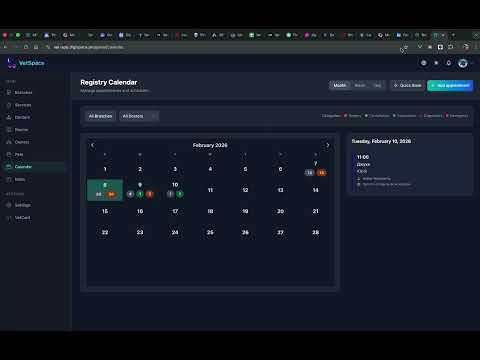Image resolution: width=480 pixels, height=360 pixels.
Task: Click the Emergency legend color dot
Action: 447,116
